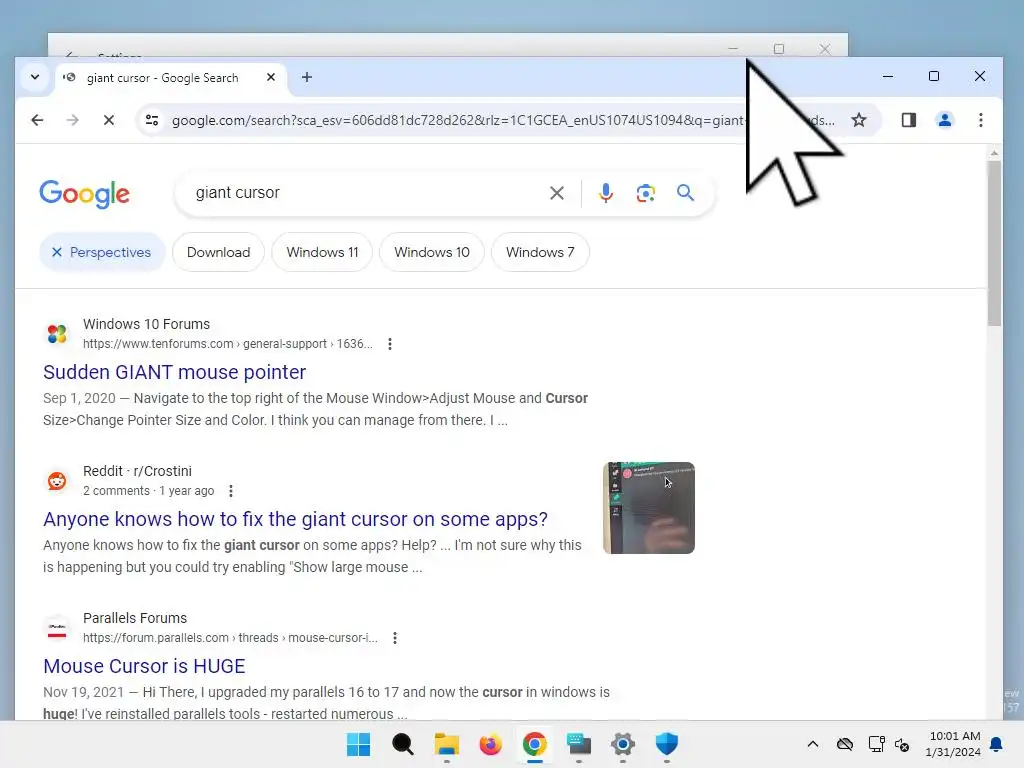Go back to the previous page
The height and width of the screenshot is (768, 1024).
37,120
